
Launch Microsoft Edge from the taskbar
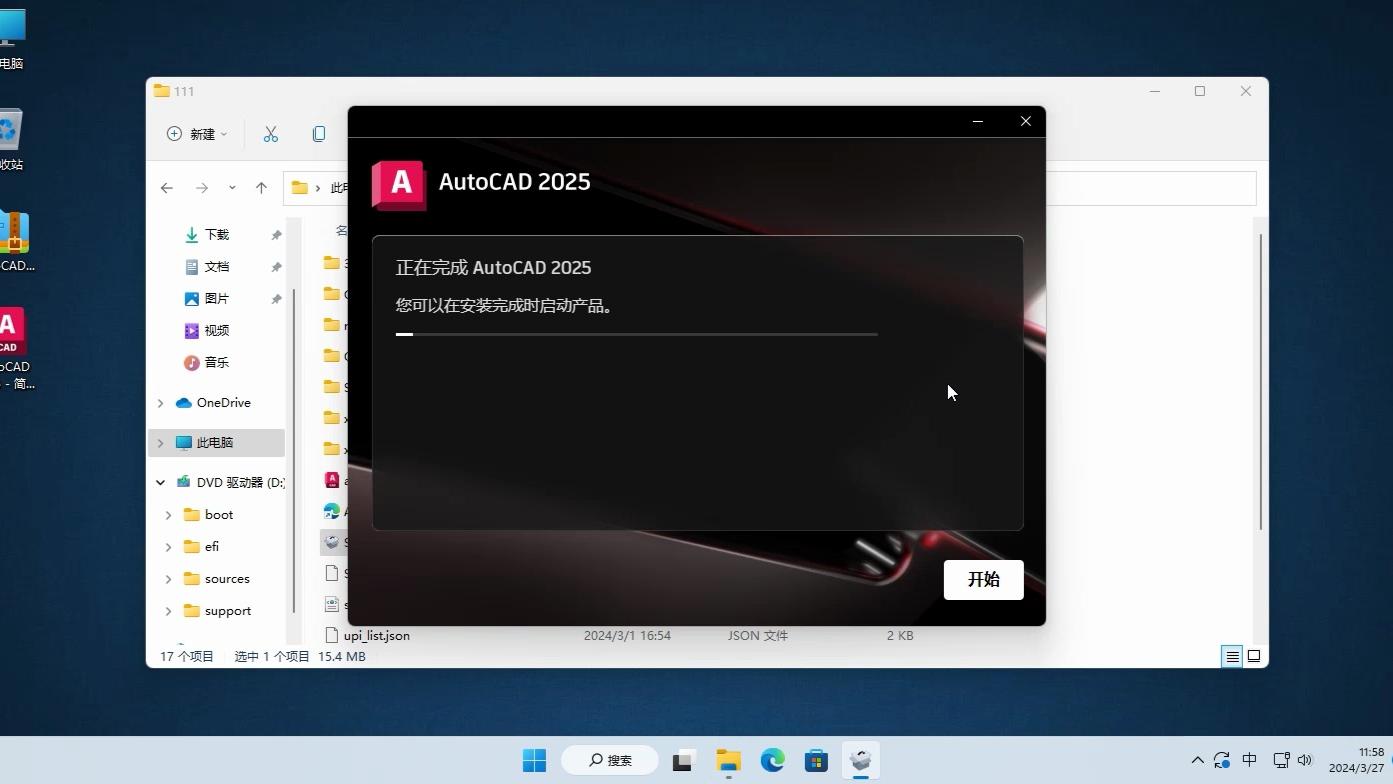(x=772, y=761)
